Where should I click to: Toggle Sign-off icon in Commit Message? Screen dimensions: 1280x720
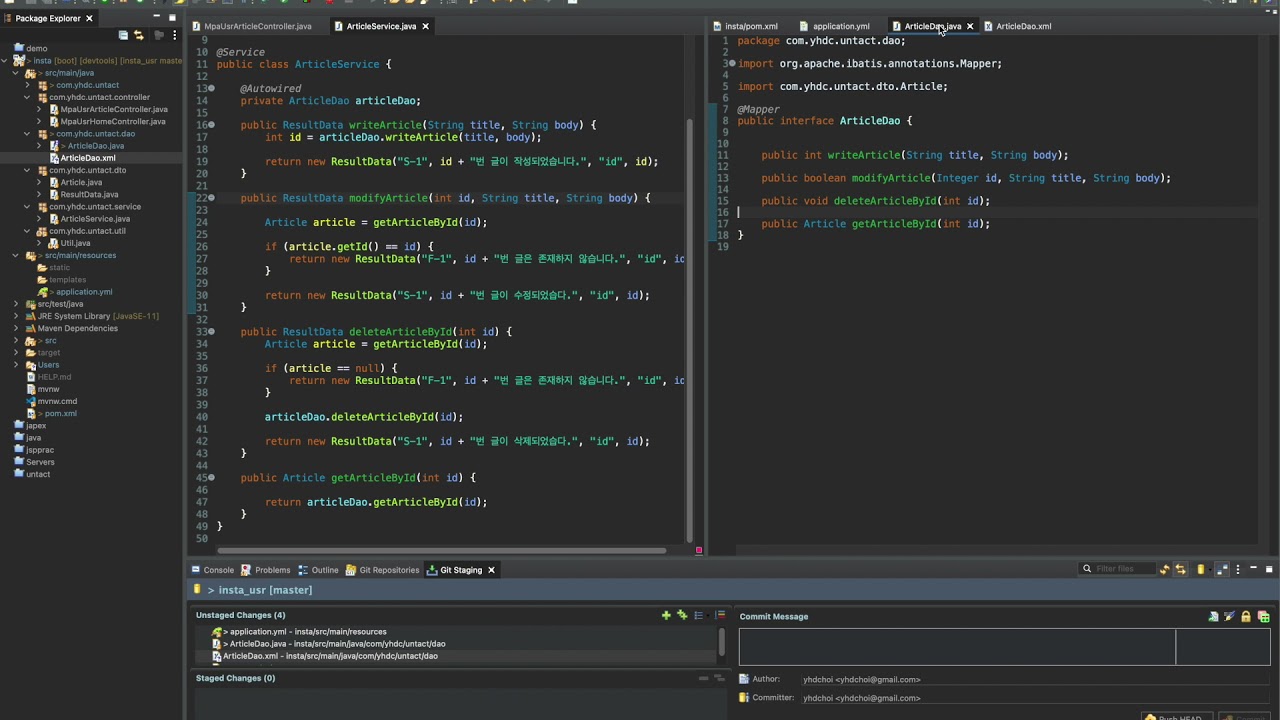tap(1229, 617)
